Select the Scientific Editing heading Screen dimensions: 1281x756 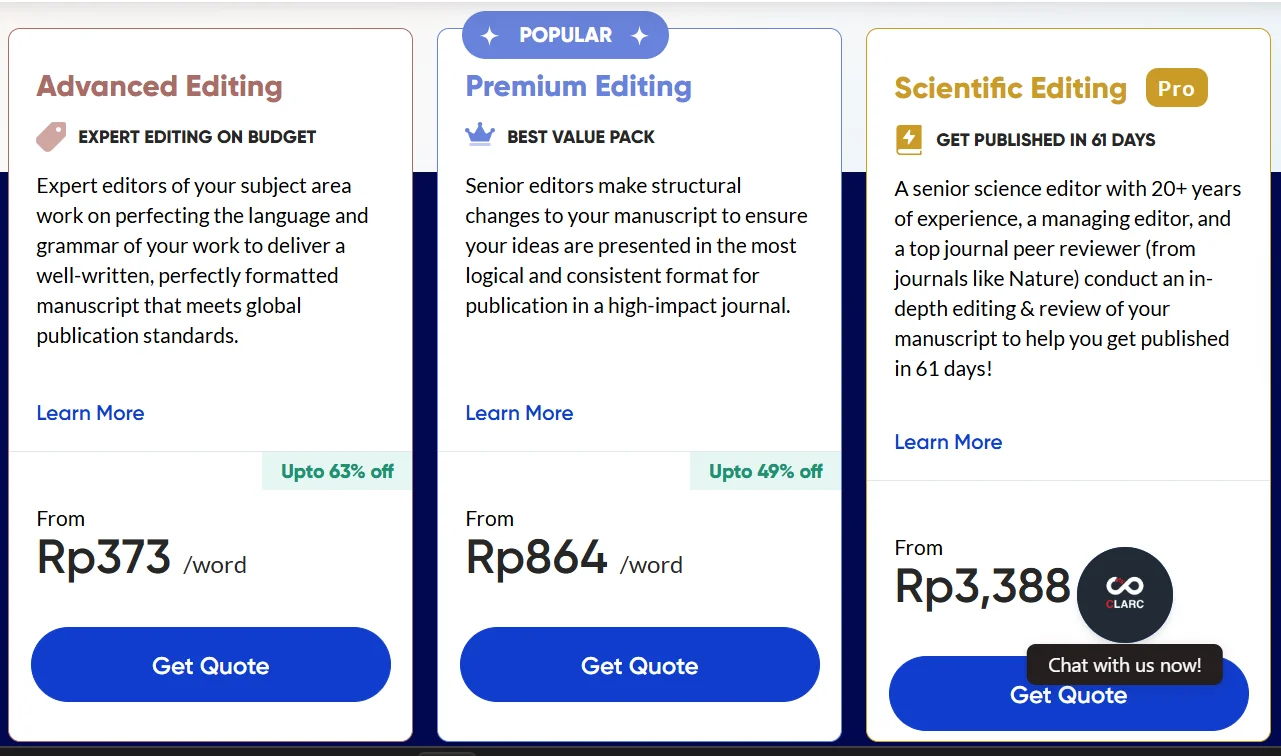[1010, 88]
